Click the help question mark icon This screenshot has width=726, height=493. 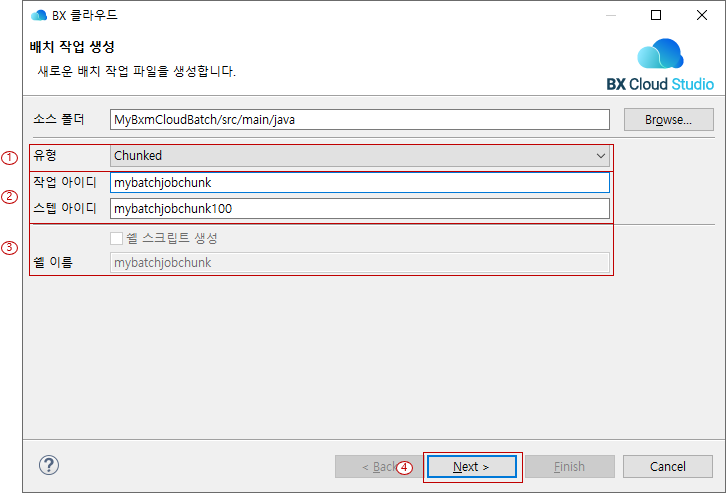pyautogui.click(x=49, y=466)
